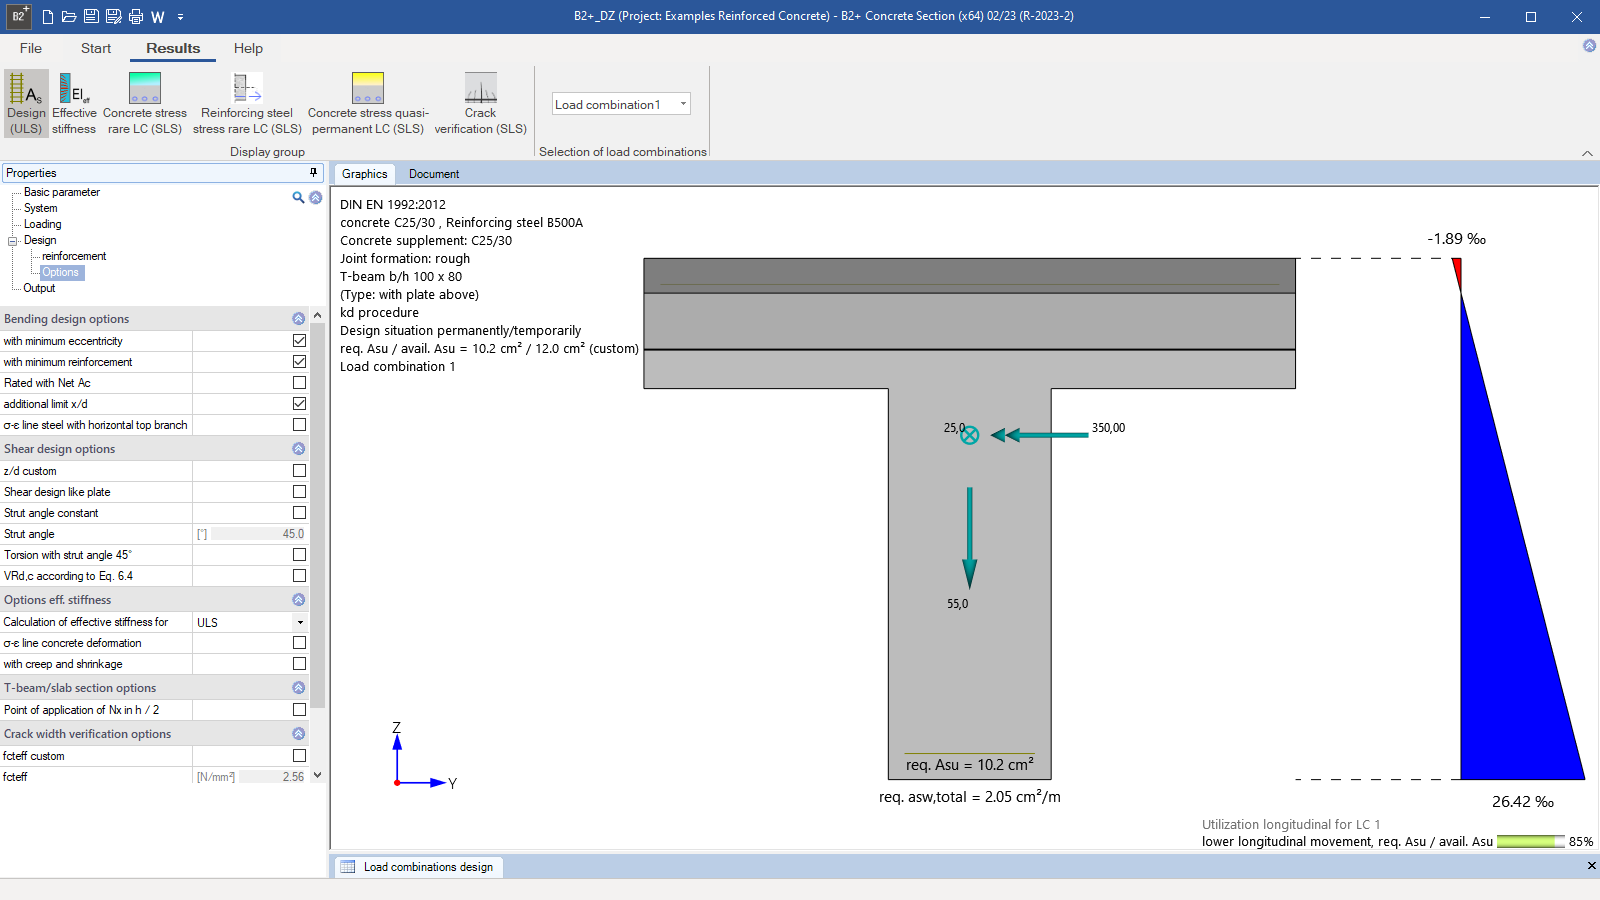Create a new file with the blank page icon
Viewport: 1600px width, 900px height.
pyautogui.click(x=47, y=17)
